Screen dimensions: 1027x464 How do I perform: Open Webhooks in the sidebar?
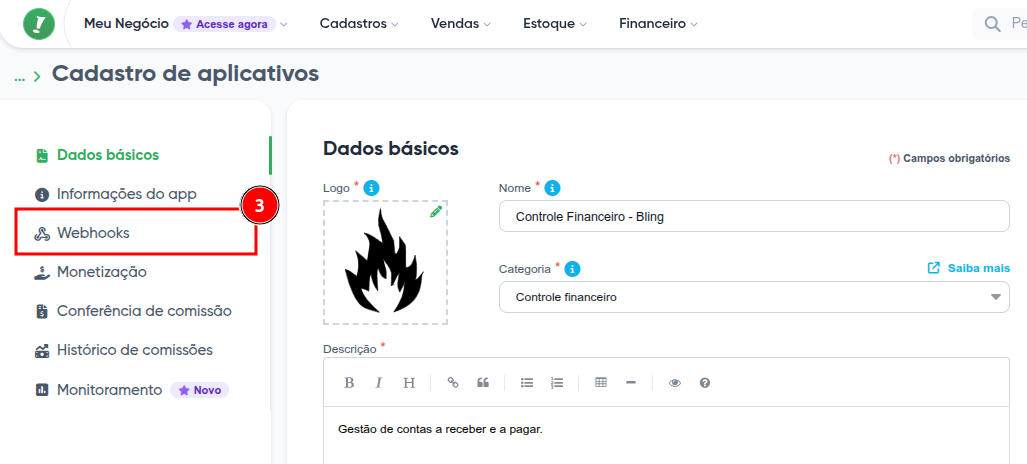coord(94,233)
